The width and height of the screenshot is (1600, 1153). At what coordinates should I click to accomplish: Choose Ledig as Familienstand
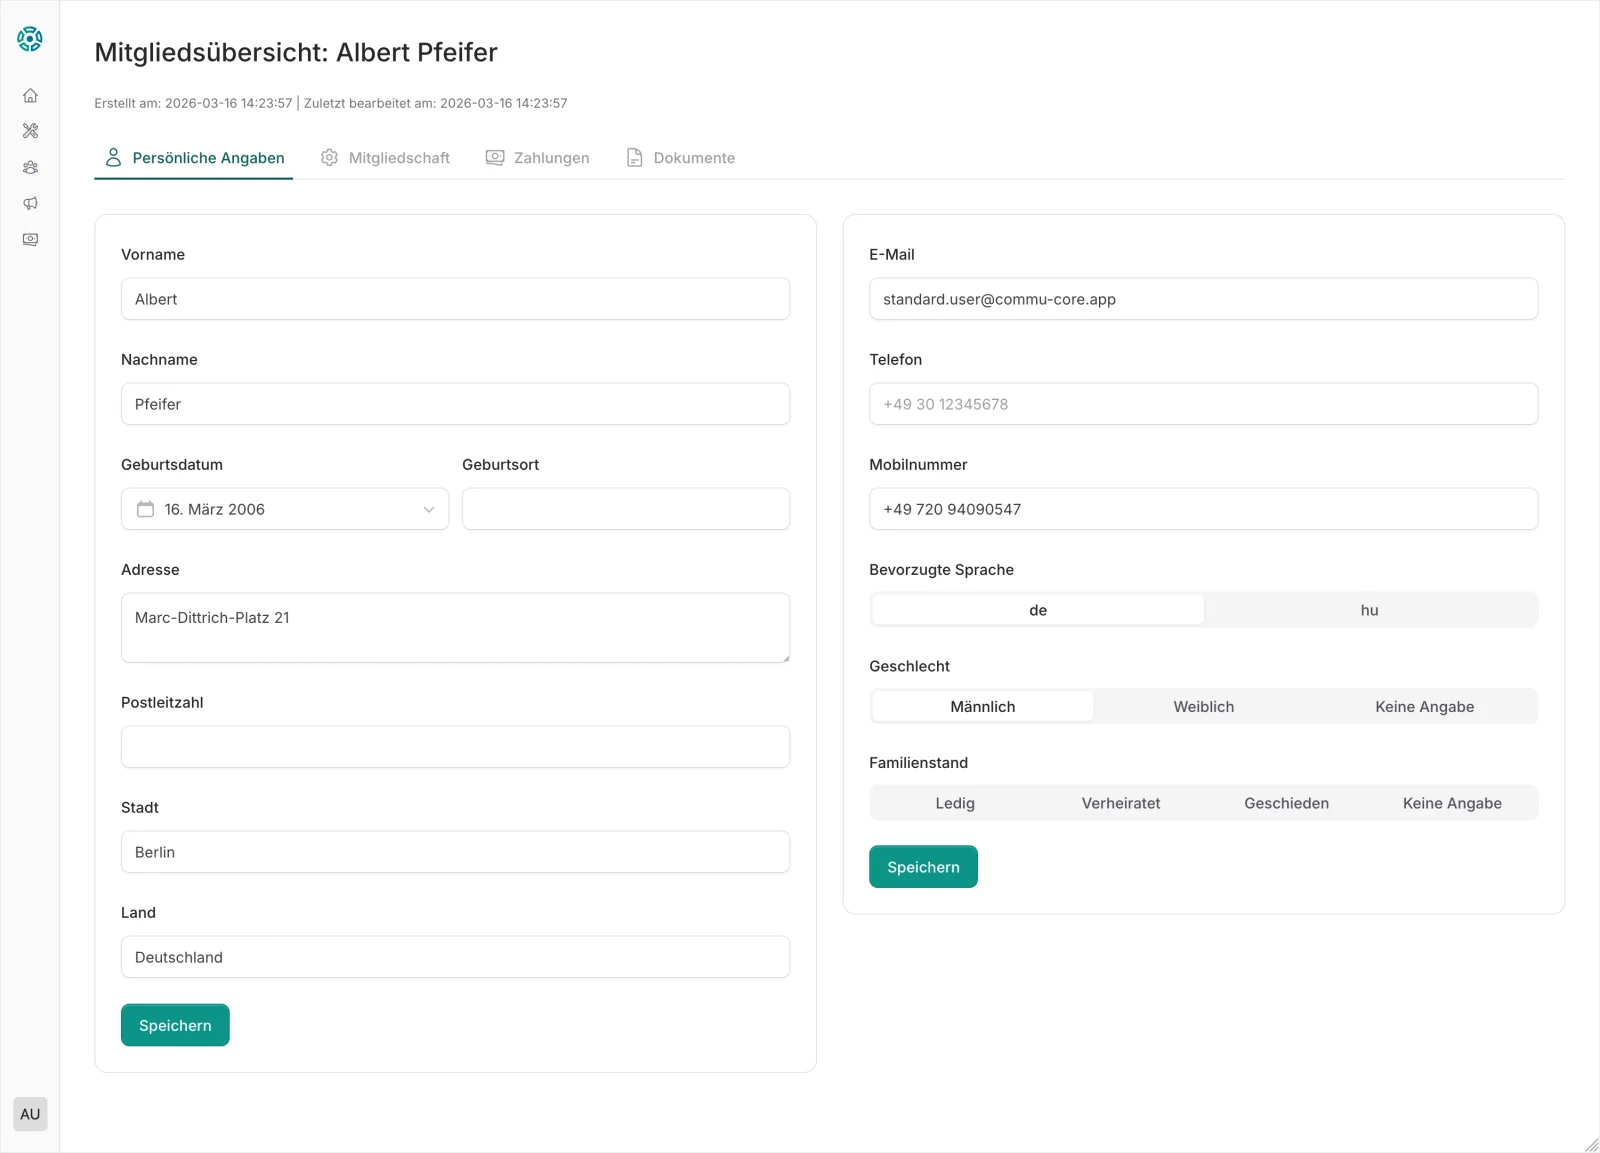(955, 803)
